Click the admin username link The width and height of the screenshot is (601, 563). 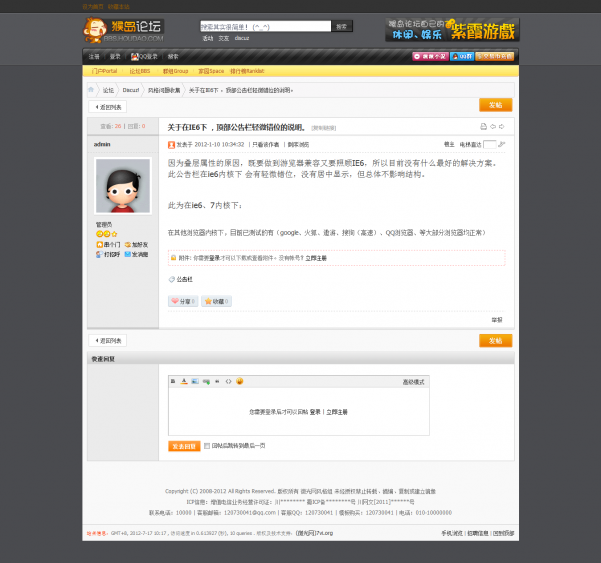[x=102, y=144]
